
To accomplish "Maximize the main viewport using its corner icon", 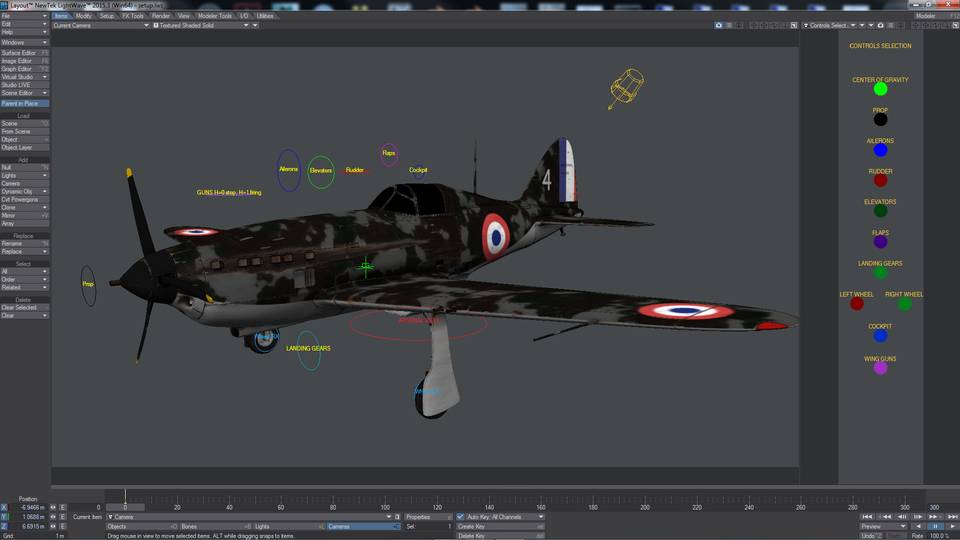I will (x=794, y=25).
